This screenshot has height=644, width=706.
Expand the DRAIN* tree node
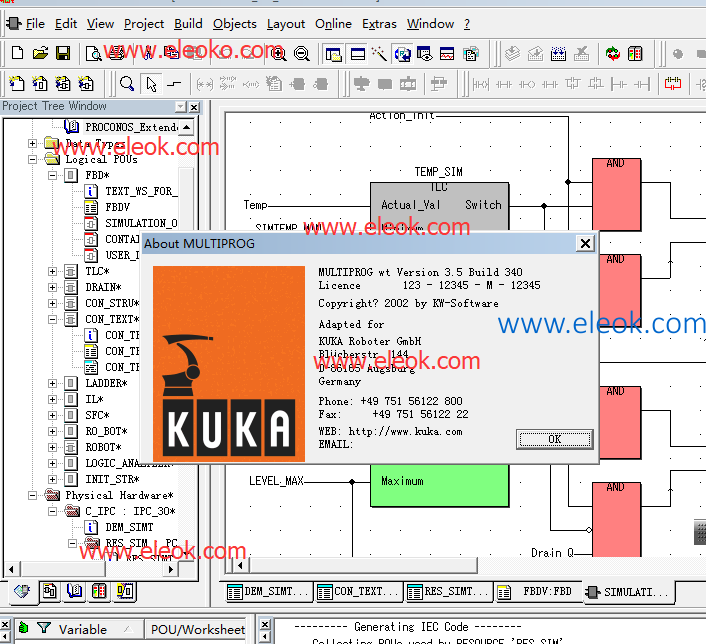53,287
